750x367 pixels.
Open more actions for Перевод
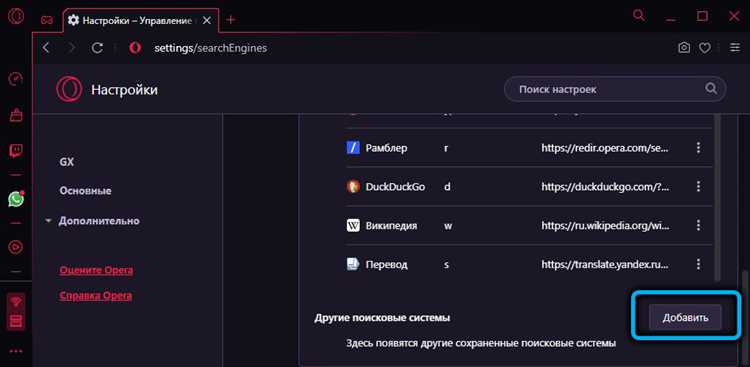(x=698, y=264)
